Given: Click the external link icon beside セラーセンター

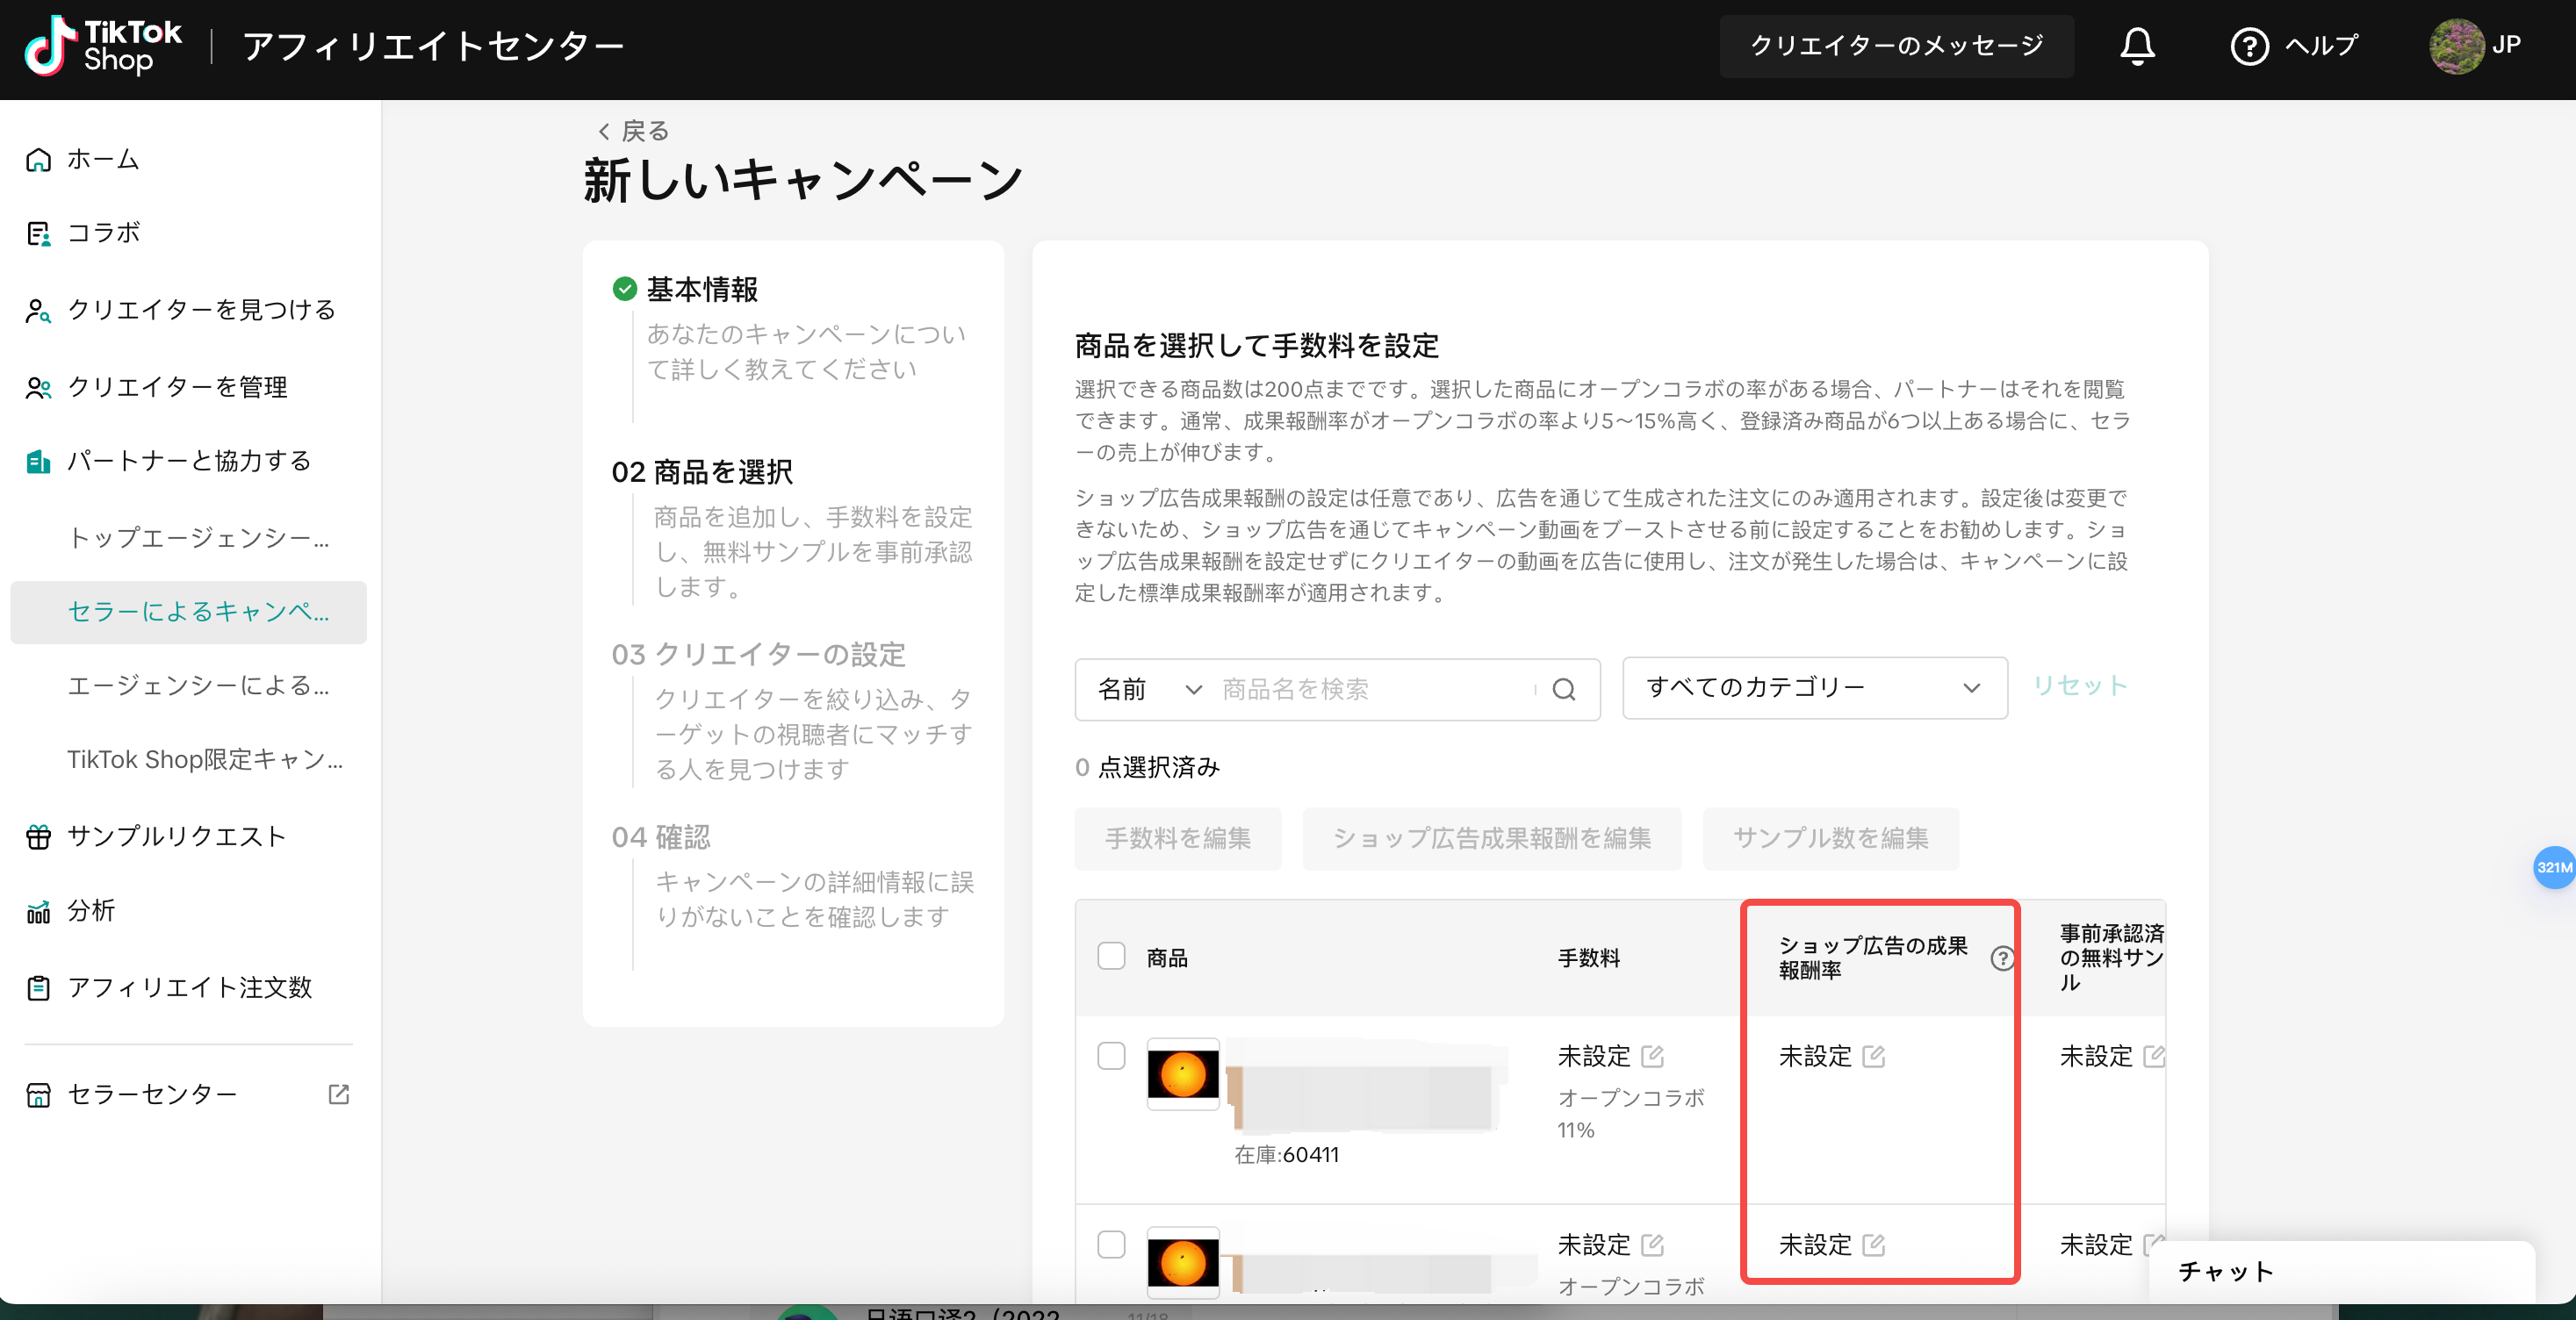Looking at the screenshot, I should coord(339,1094).
